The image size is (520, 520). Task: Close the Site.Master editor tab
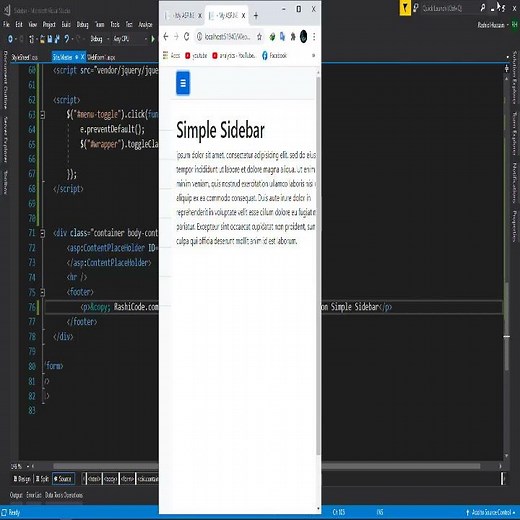click(83, 57)
